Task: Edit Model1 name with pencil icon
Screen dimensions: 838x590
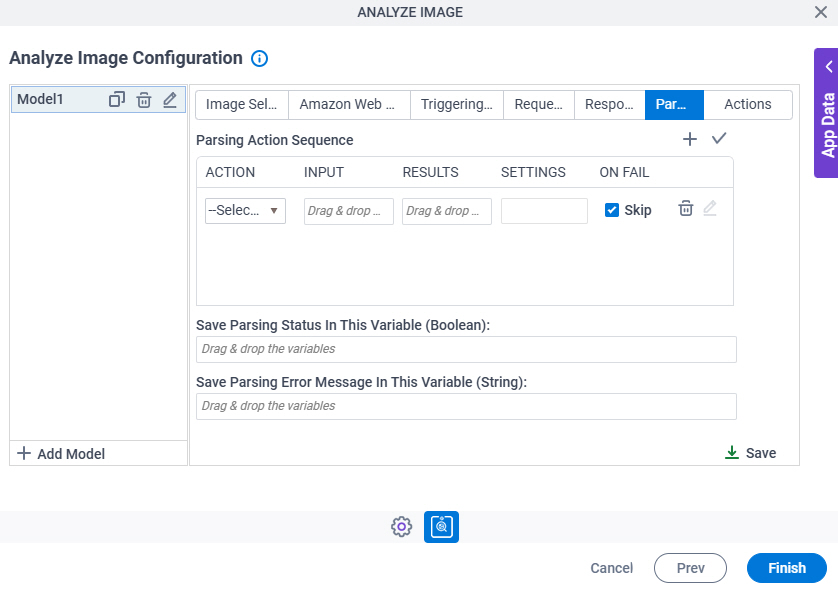Action: 170,99
